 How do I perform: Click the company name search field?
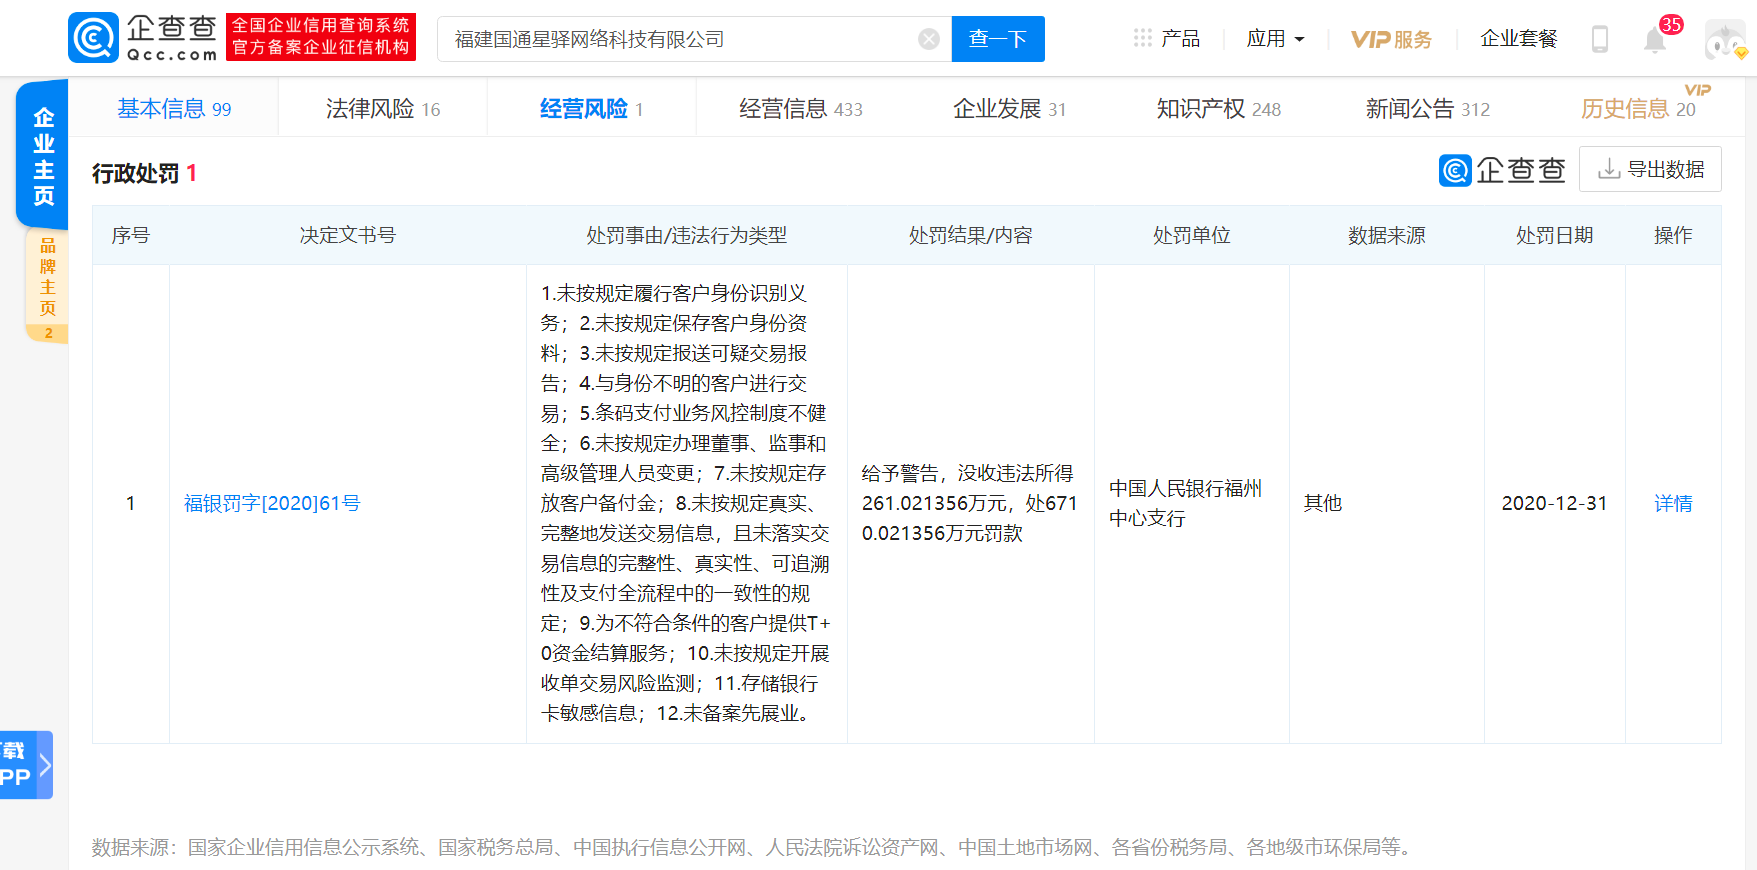(x=680, y=39)
